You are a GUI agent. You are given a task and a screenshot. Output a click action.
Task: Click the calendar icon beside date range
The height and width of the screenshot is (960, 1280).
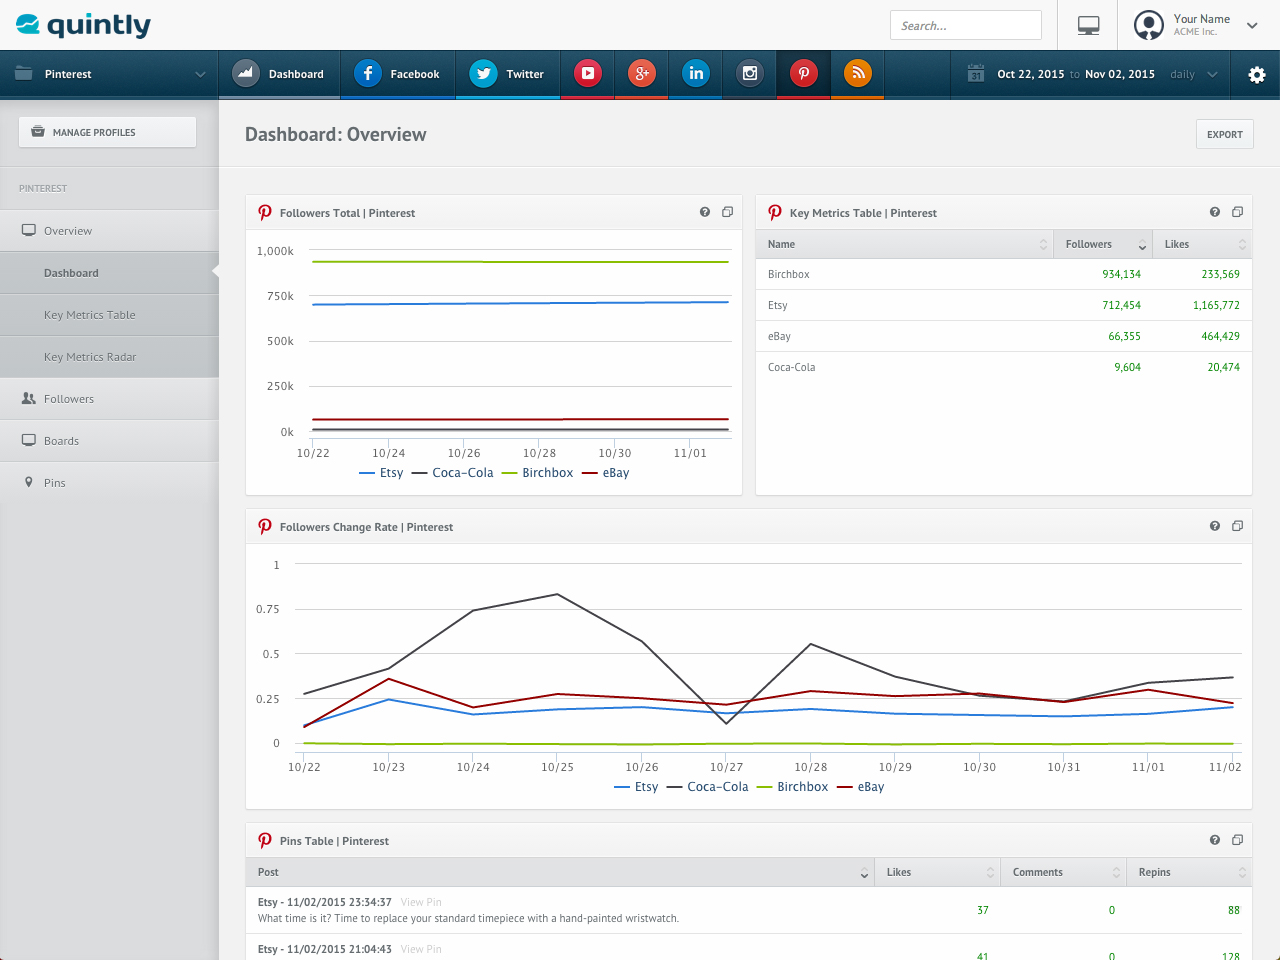point(976,74)
